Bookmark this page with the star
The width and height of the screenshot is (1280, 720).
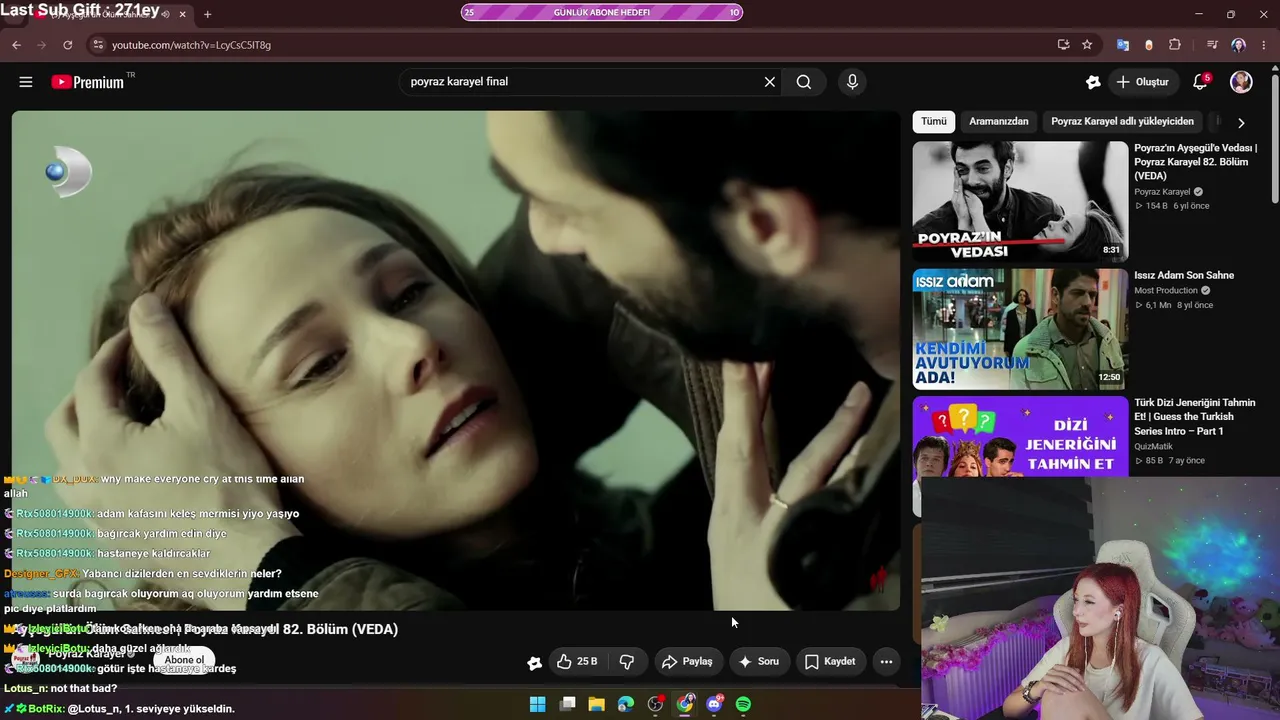pyautogui.click(x=1087, y=45)
